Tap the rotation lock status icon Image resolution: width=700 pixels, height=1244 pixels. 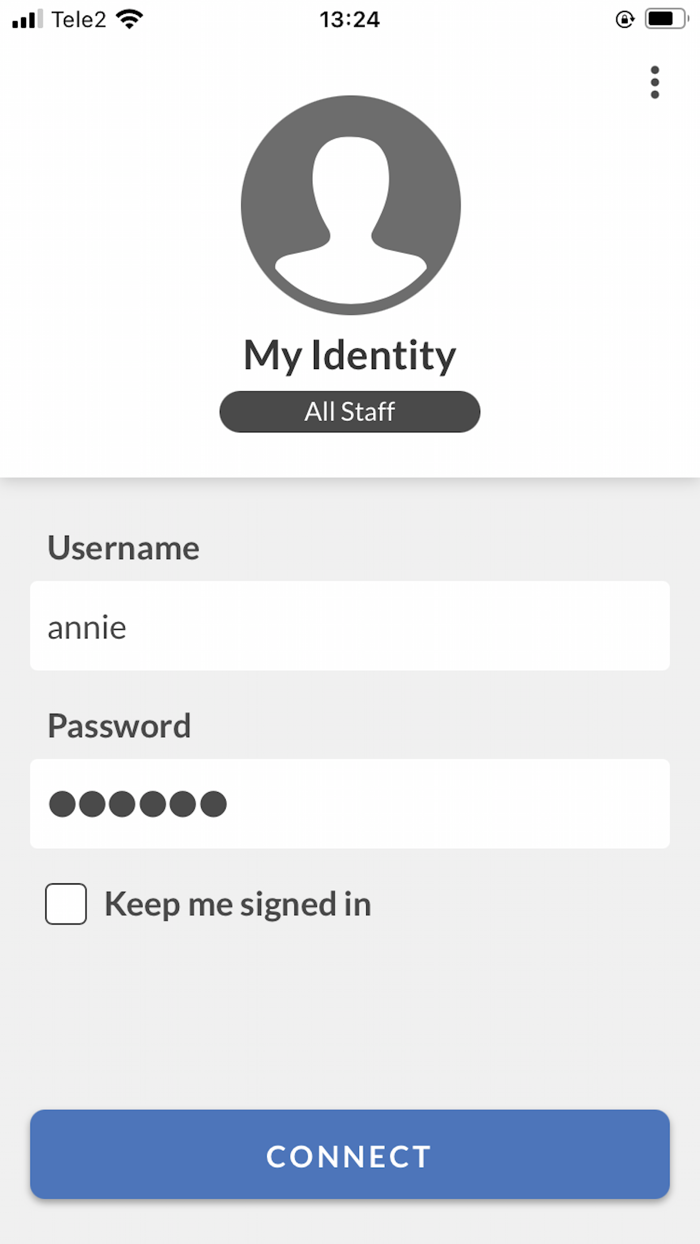625,19
